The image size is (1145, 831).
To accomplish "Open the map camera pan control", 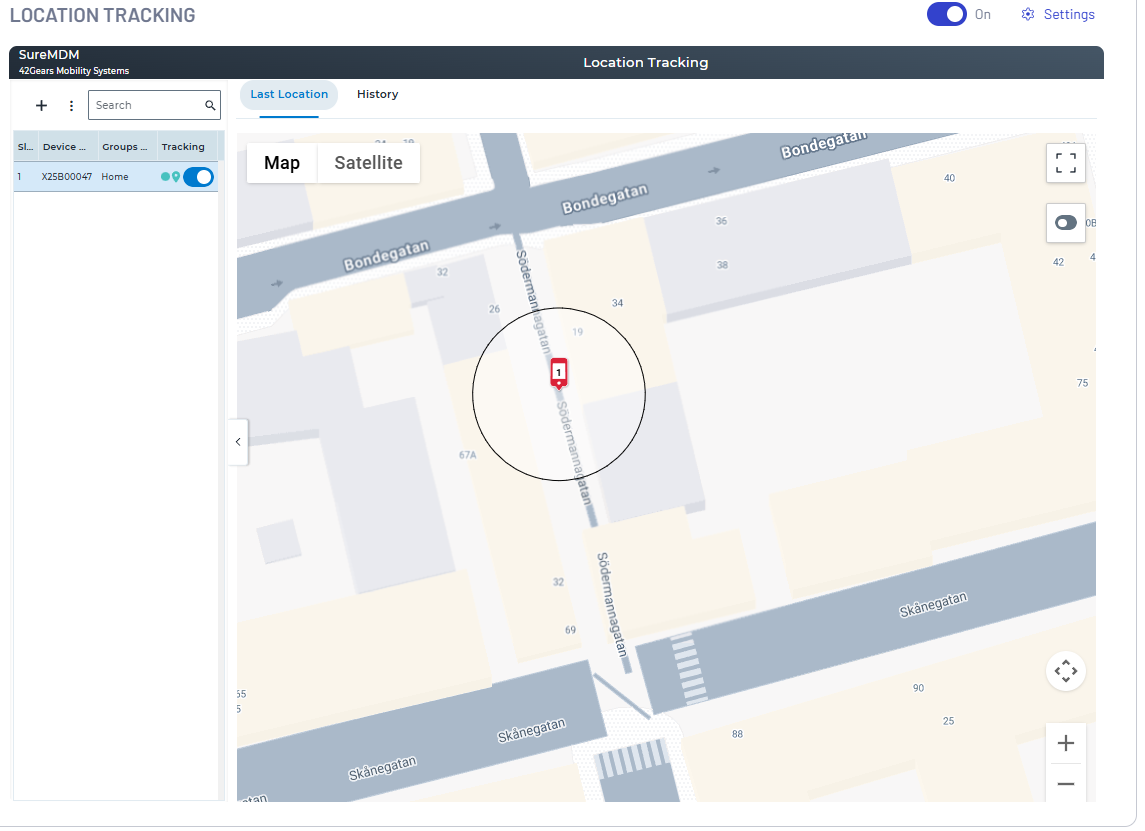I will tap(1065, 671).
